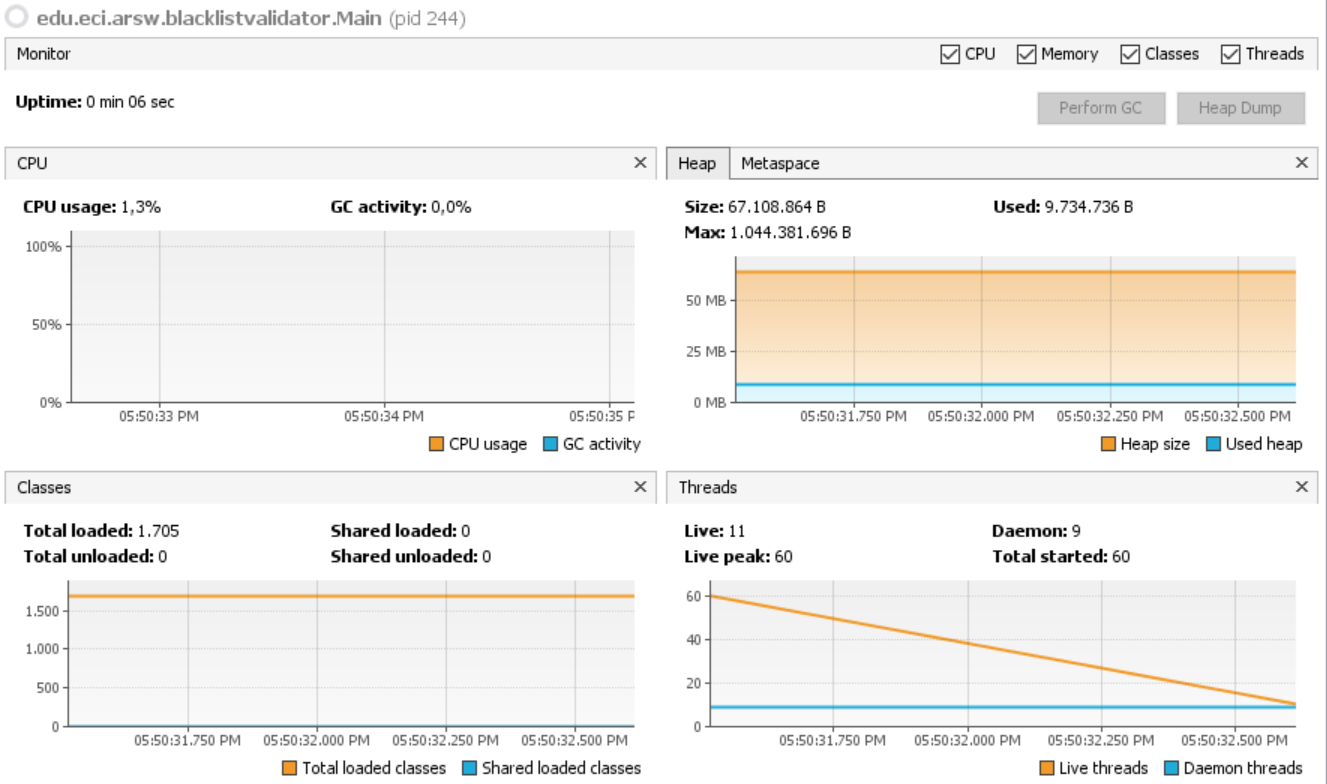
Task: Uncheck the Memory monitor checkbox
Action: 1025,55
